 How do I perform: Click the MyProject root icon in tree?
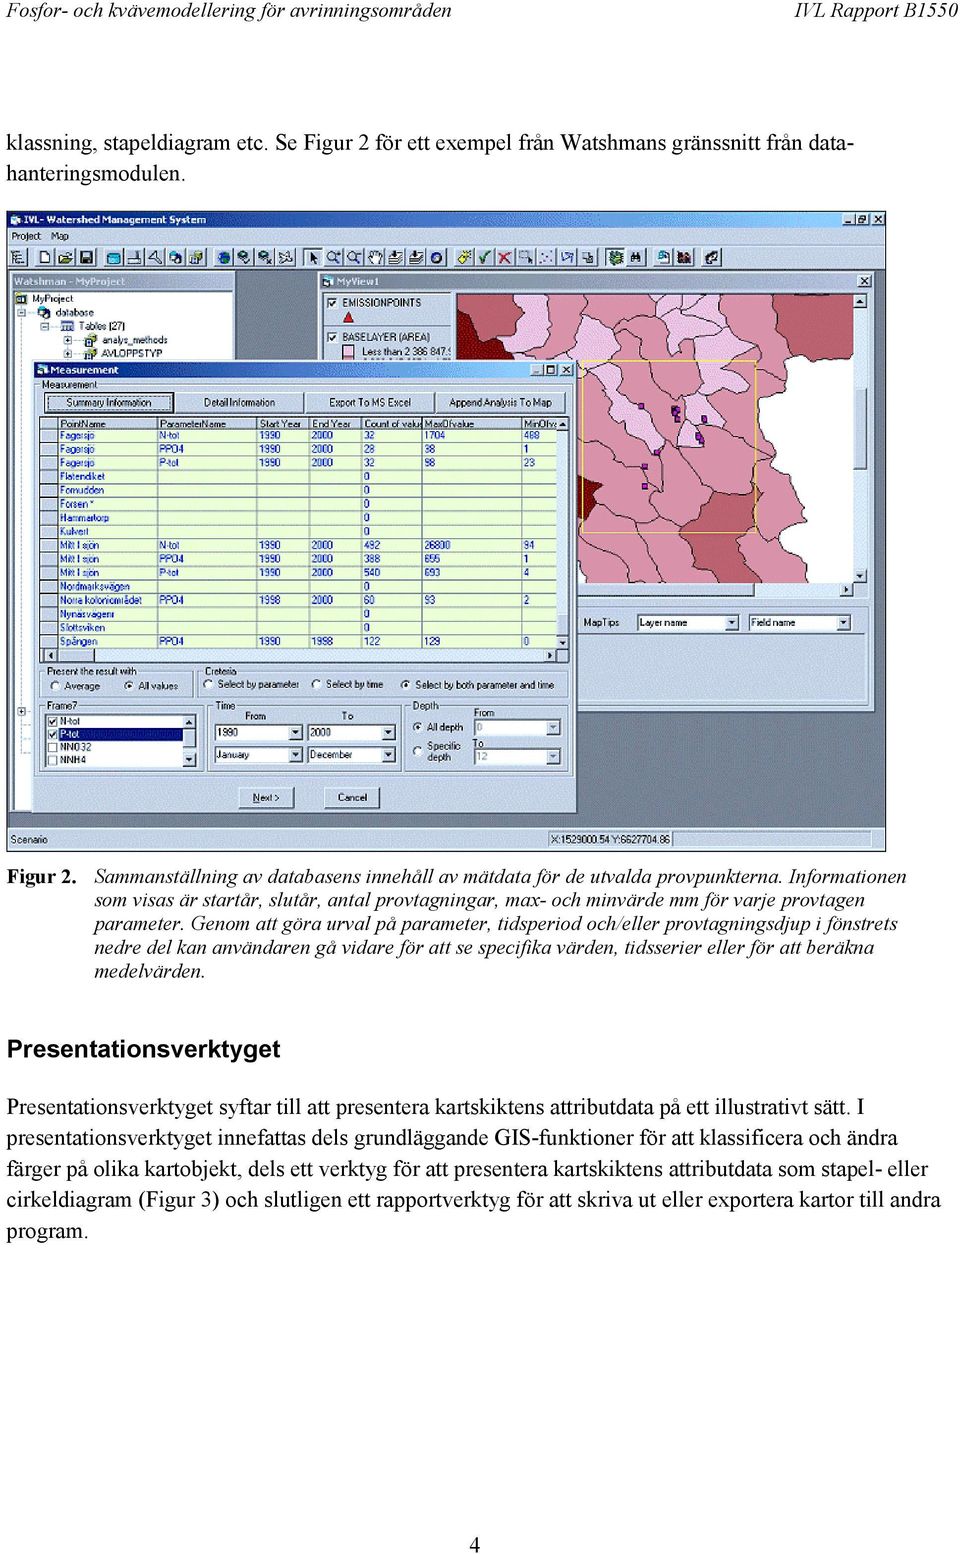[22, 298]
